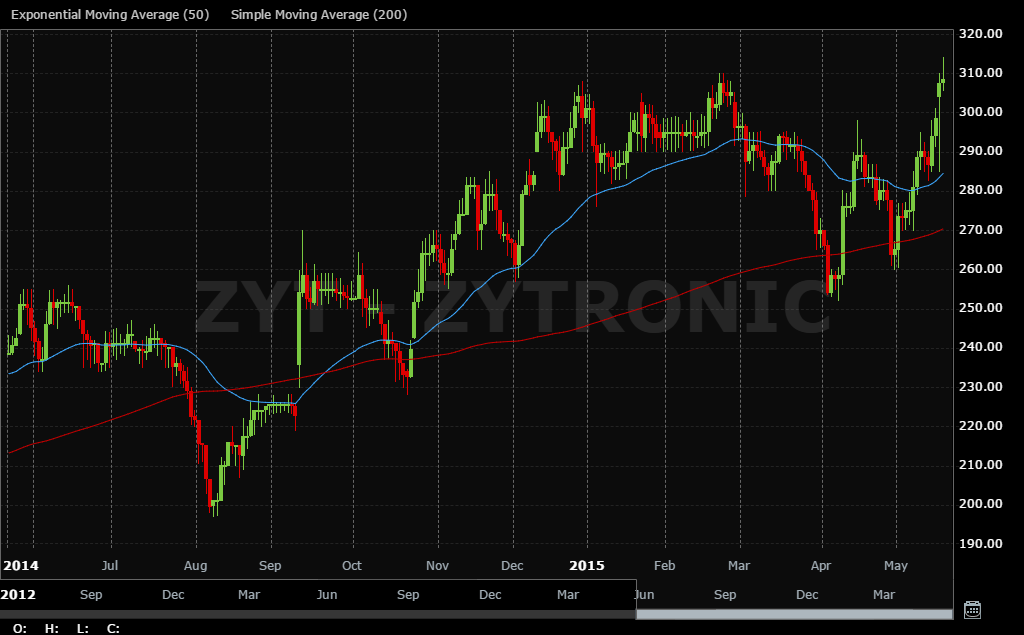
Task: Select the 2015 label on the main time axis
Action: [x=587, y=566]
